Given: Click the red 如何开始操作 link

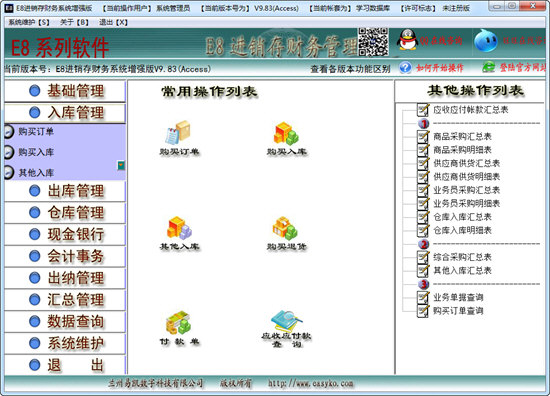Looking at the screenshot, I should [440, 68].
